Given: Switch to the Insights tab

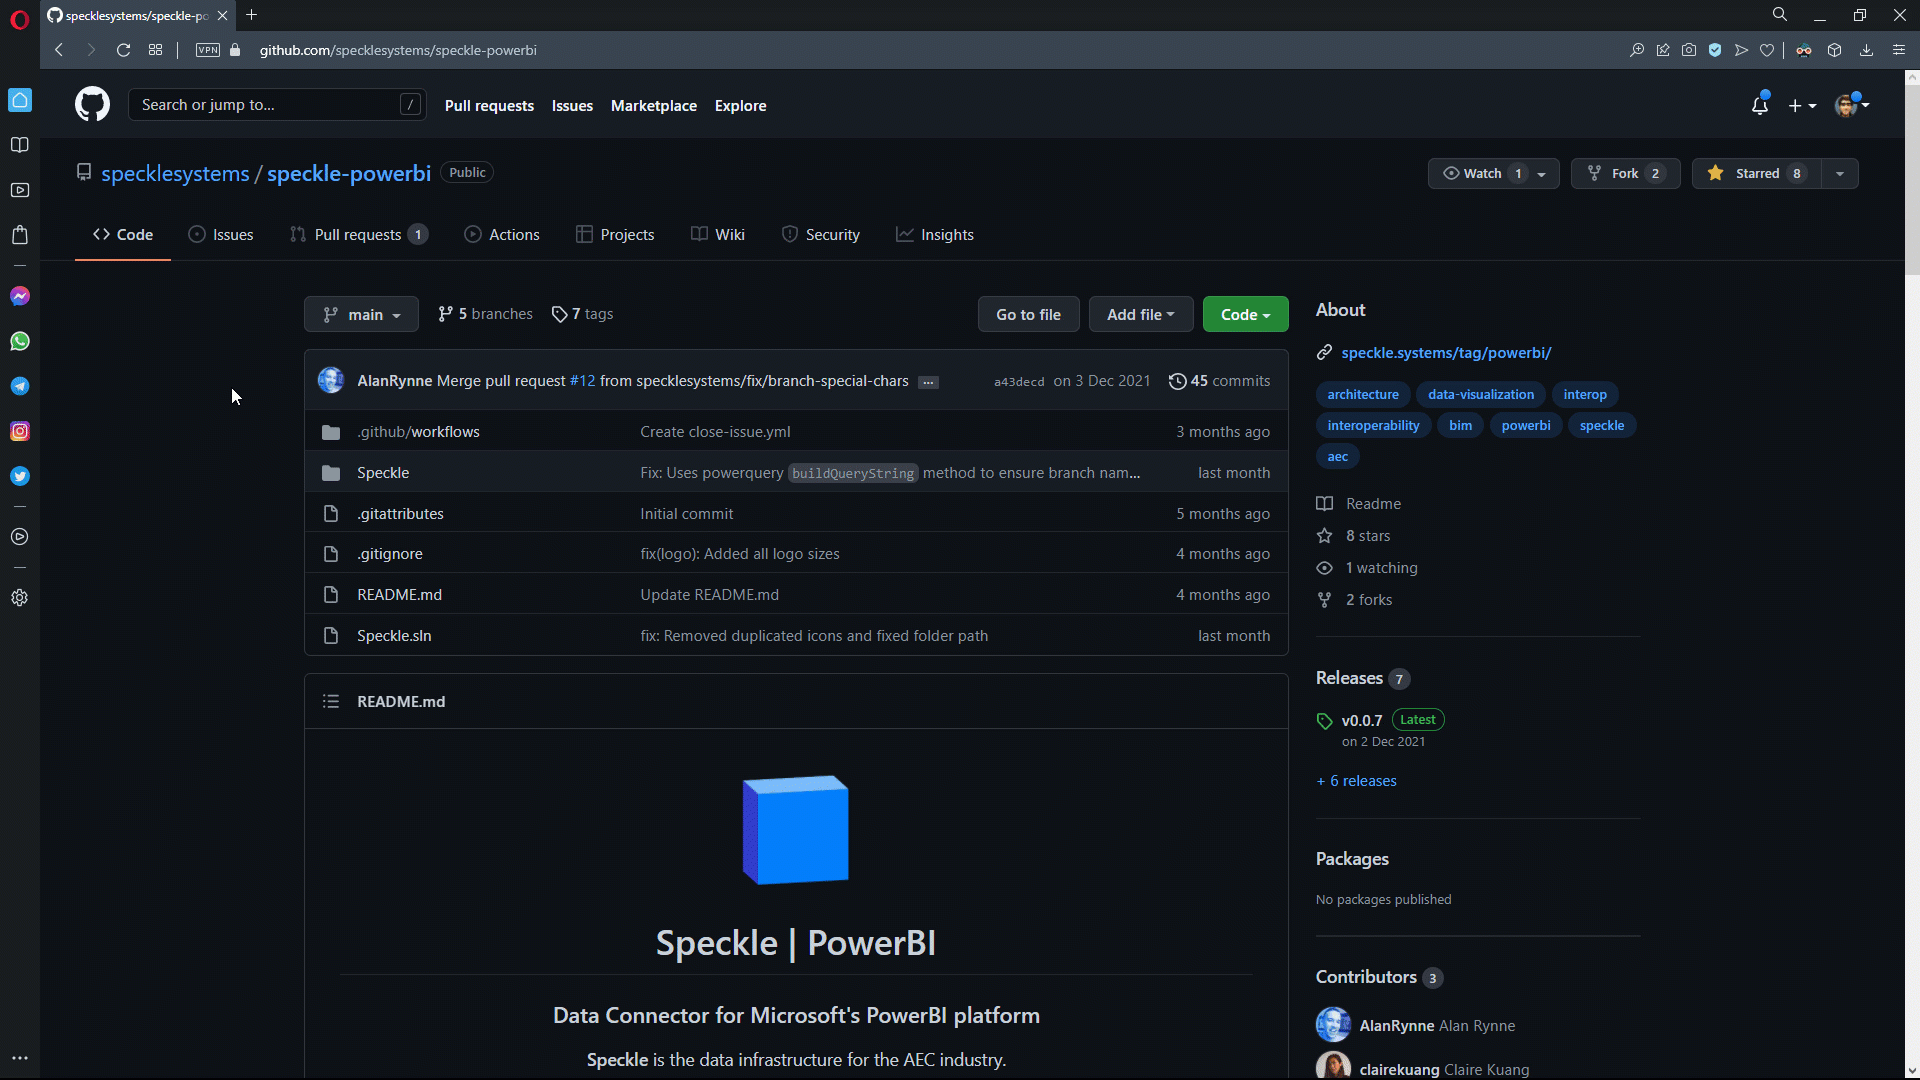Looking at the screenshot, I should (x=935, y=235).
